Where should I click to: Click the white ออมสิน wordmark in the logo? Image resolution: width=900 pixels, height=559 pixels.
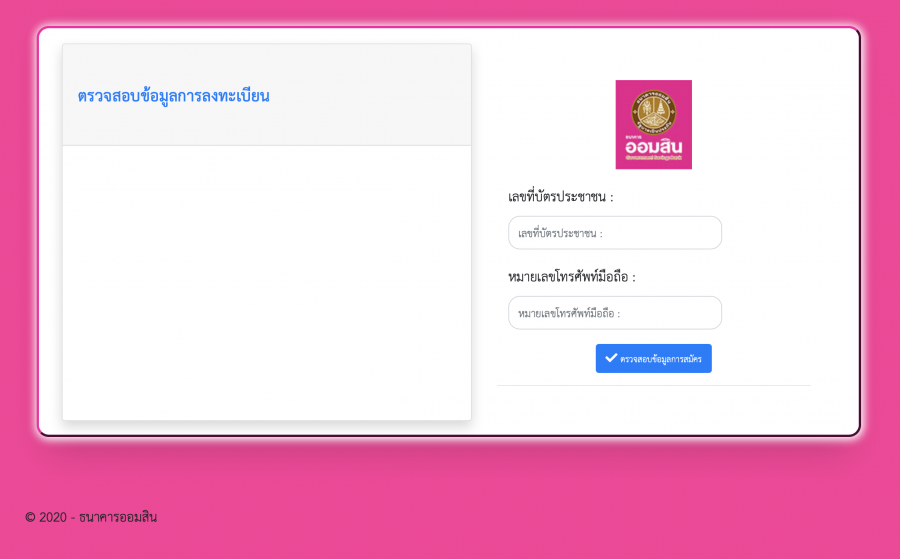[x=653, y=147]
